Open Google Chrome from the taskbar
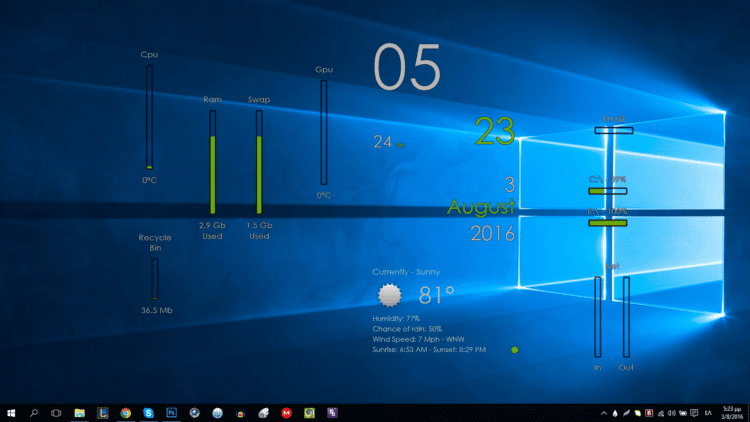Viewport: 750px width, 422px height. point(125,413)
